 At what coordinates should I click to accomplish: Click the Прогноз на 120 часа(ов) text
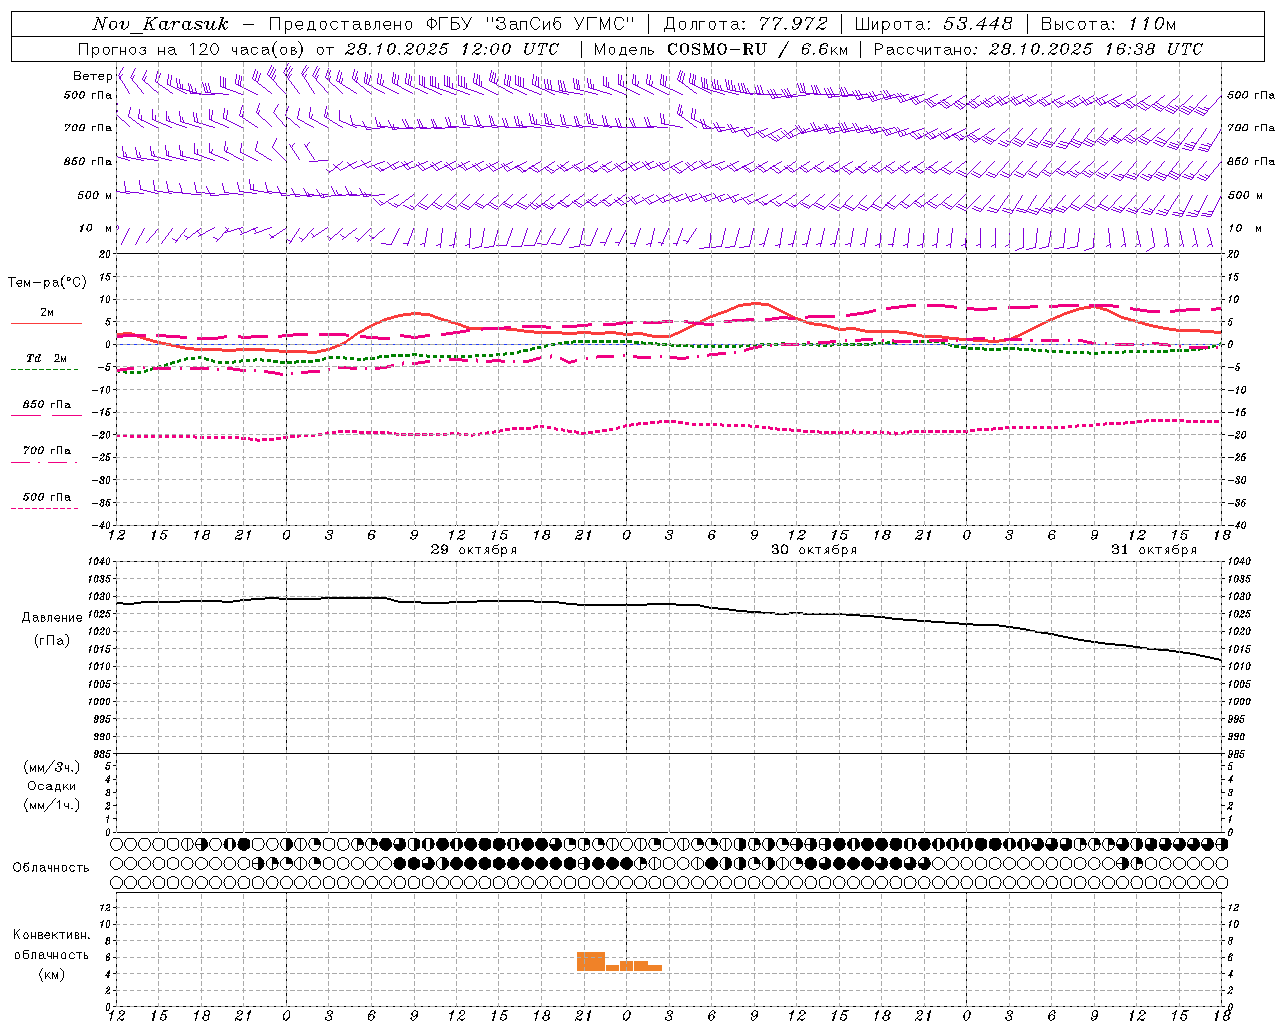coord(193,49)
